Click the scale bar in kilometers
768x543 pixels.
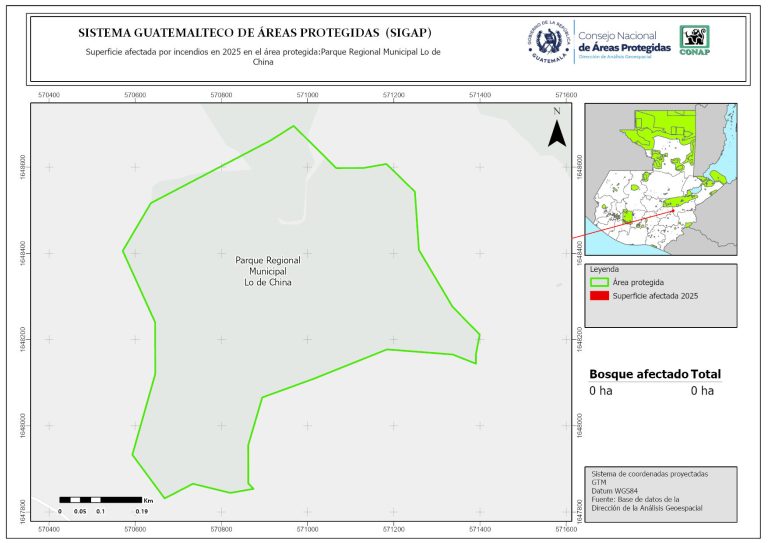100,499
